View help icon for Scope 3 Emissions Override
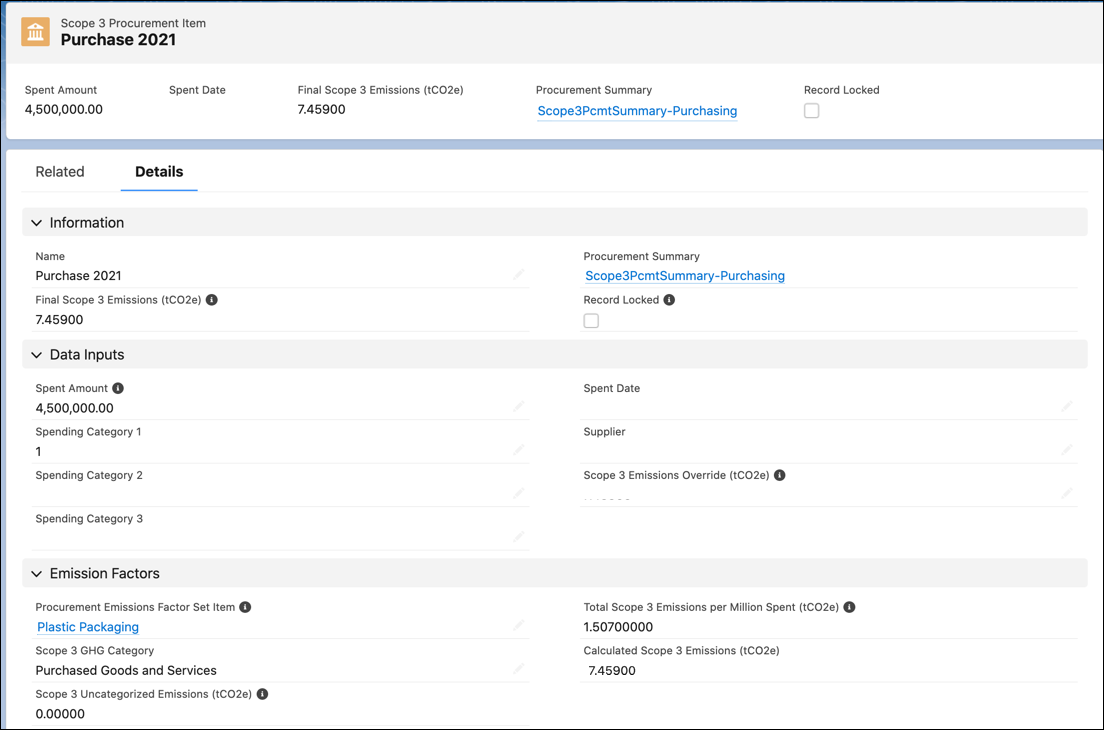The width and height of the screenshot is (1104, 730). point(779,475)
